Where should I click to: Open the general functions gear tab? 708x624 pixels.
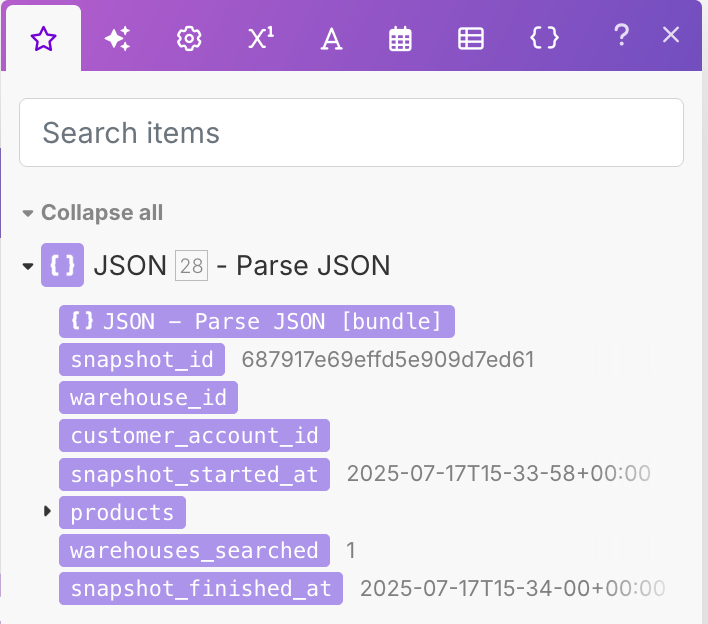click(x=188, y=39)
